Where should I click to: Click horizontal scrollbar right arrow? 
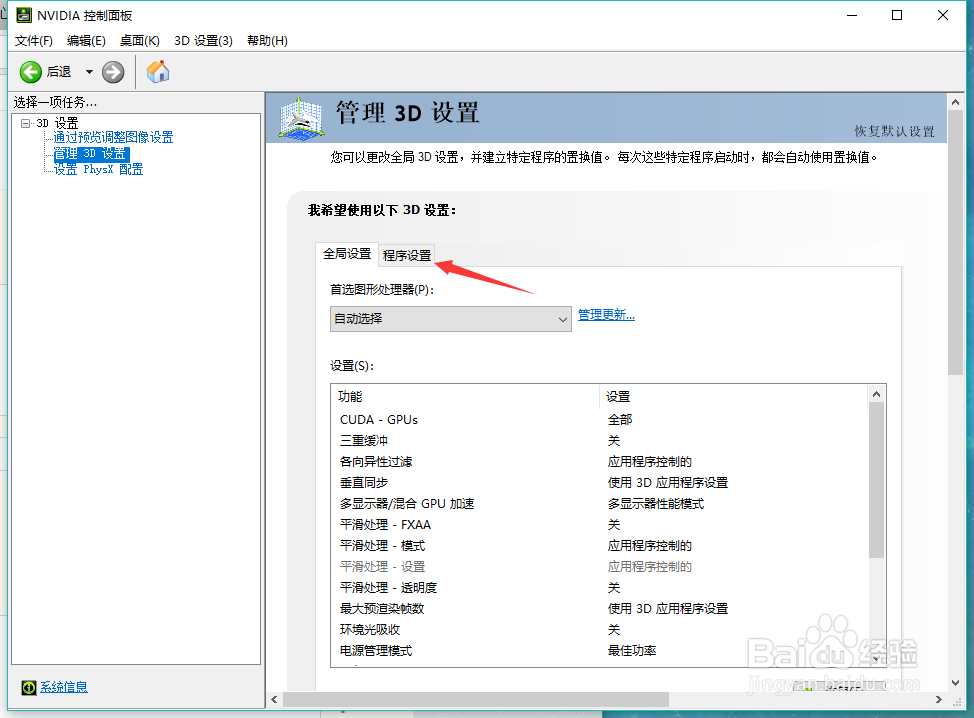939,699
